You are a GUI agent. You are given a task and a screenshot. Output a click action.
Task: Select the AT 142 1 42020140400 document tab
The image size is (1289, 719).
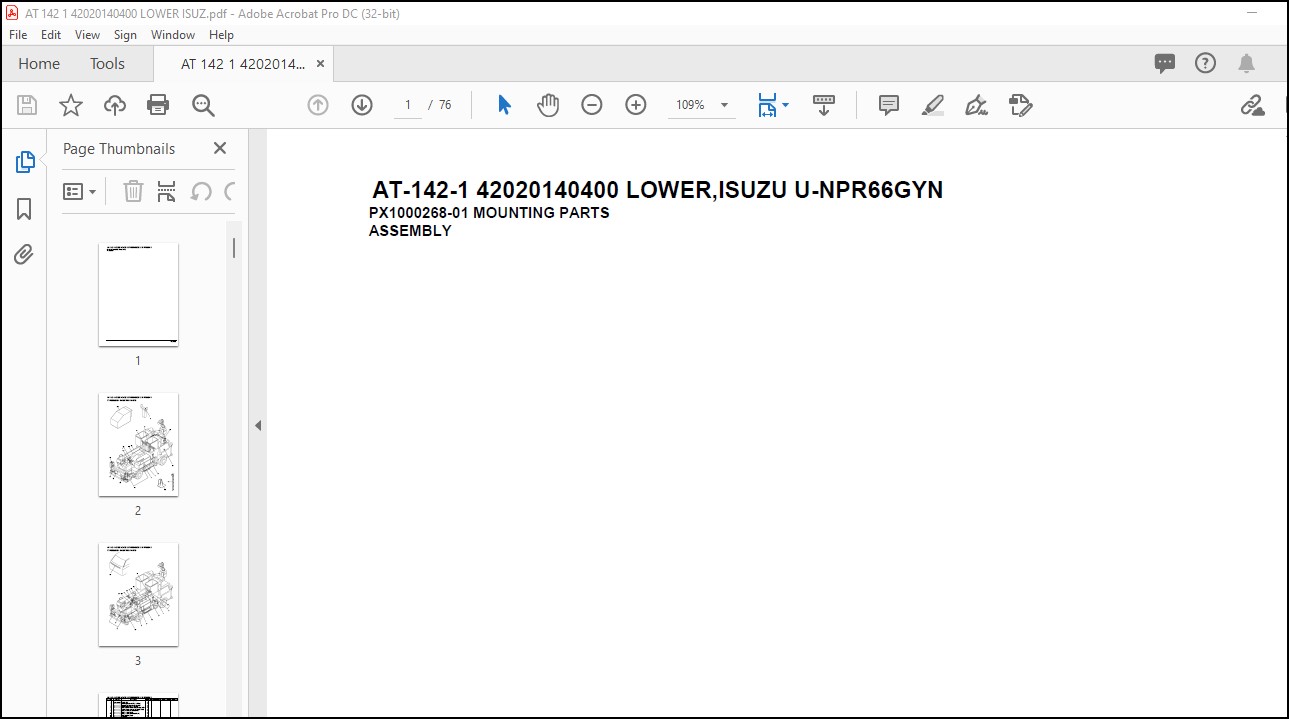click(243, 64)
